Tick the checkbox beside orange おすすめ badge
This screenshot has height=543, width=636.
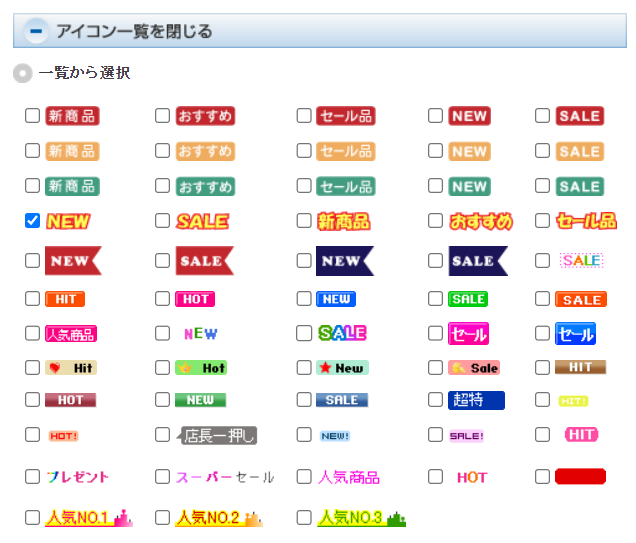pos(162,151)
